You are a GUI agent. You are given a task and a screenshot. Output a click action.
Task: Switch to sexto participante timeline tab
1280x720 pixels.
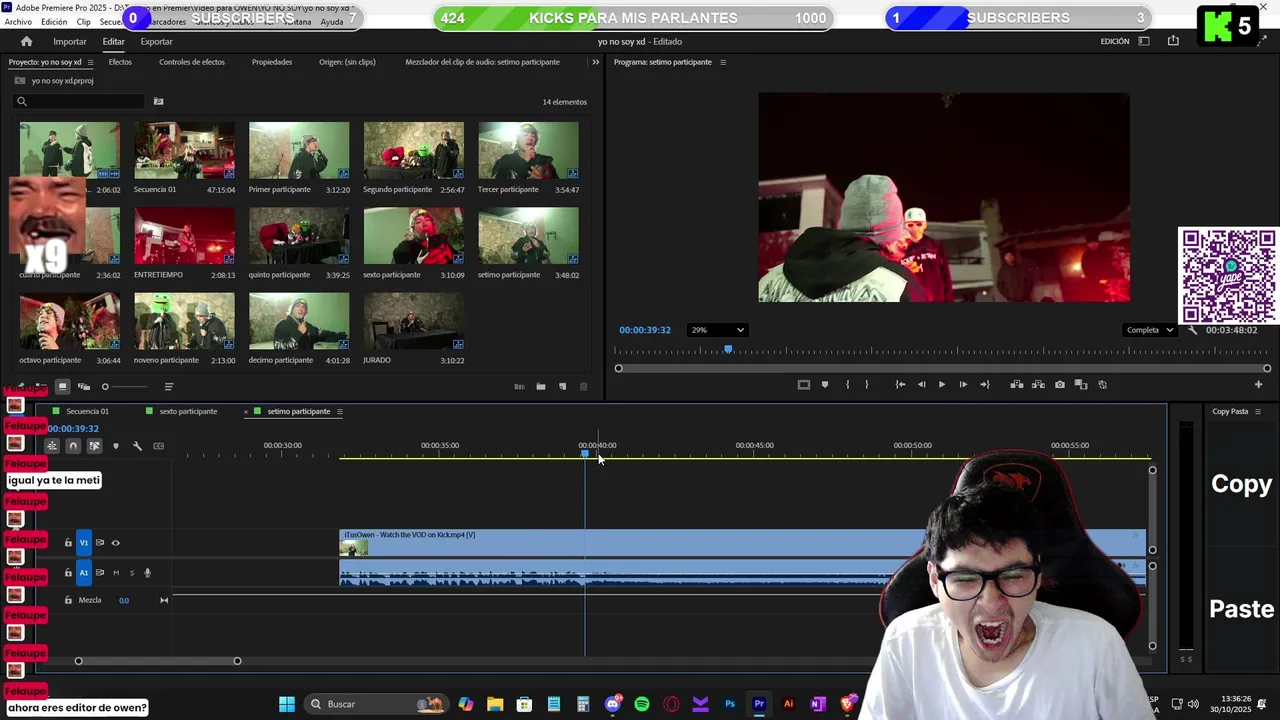pos(188,412)
